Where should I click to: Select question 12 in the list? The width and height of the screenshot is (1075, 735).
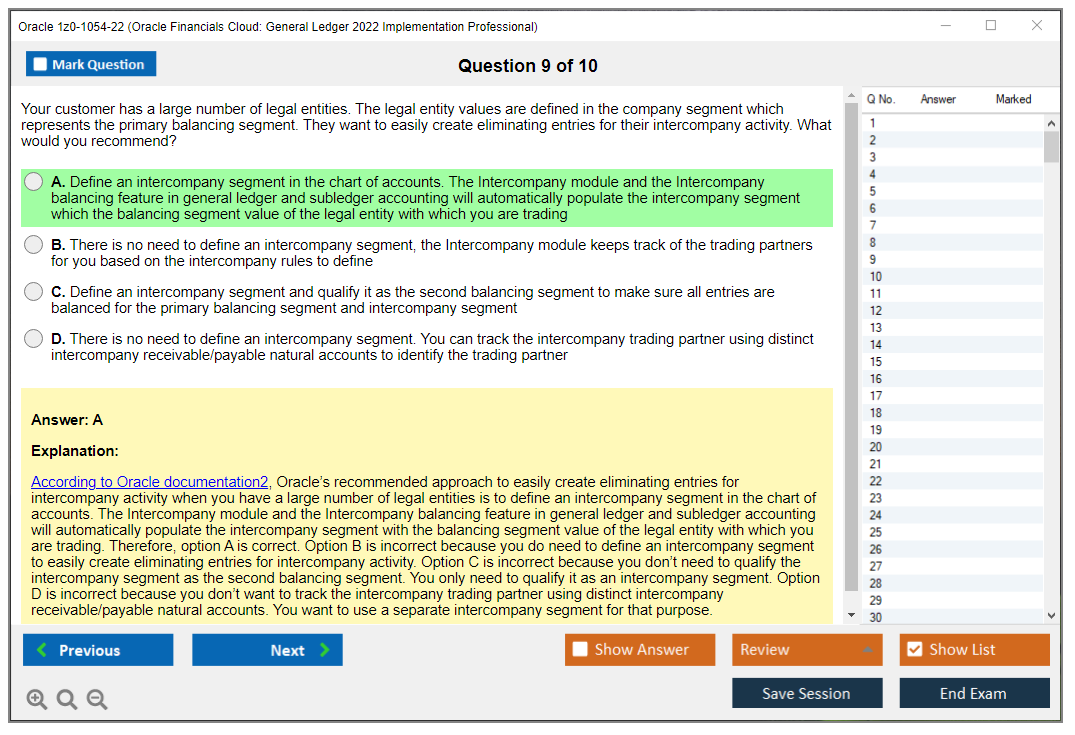(876, 311)
